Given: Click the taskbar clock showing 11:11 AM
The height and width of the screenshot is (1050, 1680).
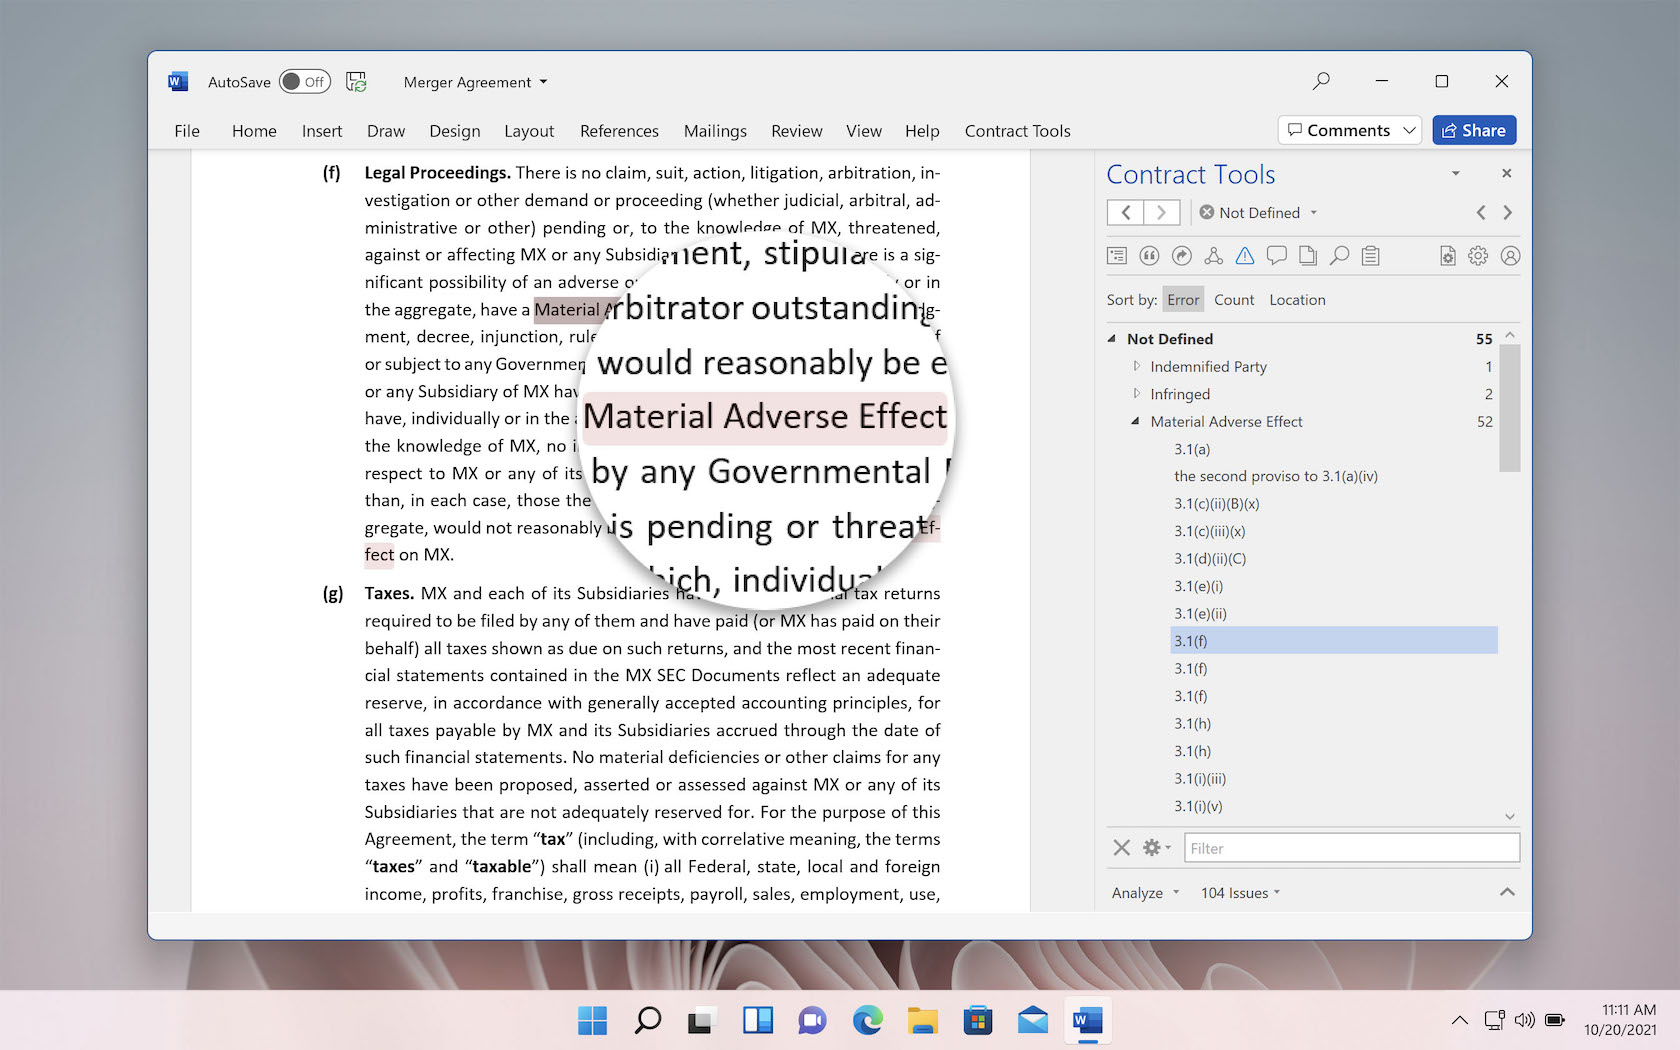Looking at the screenshot, I should tap(1620, 1020).
